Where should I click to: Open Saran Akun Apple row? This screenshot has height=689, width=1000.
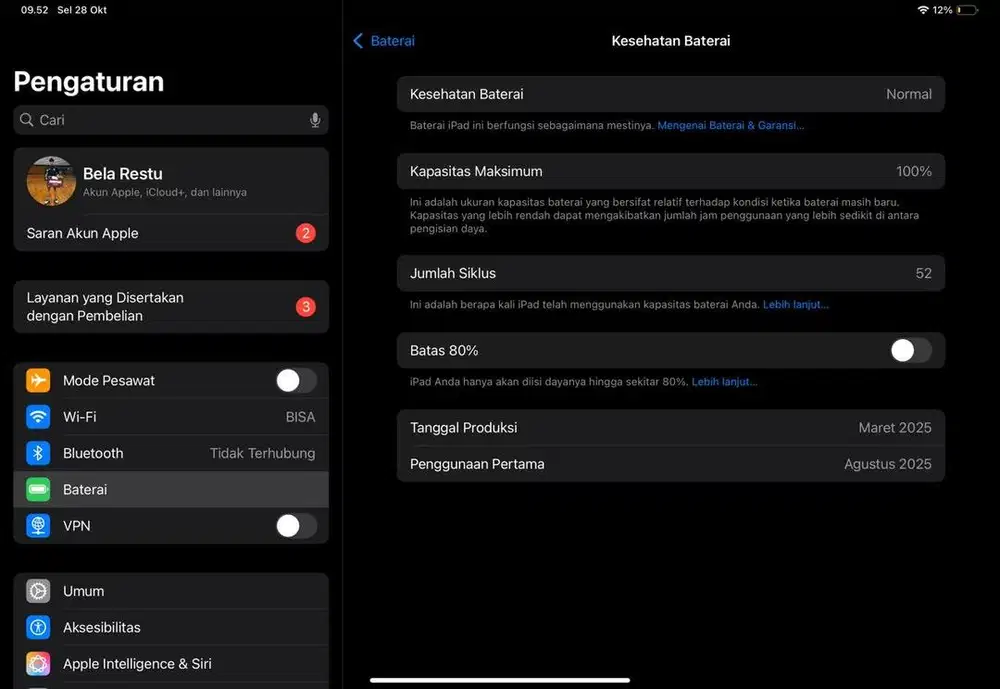tap(170, 233)
